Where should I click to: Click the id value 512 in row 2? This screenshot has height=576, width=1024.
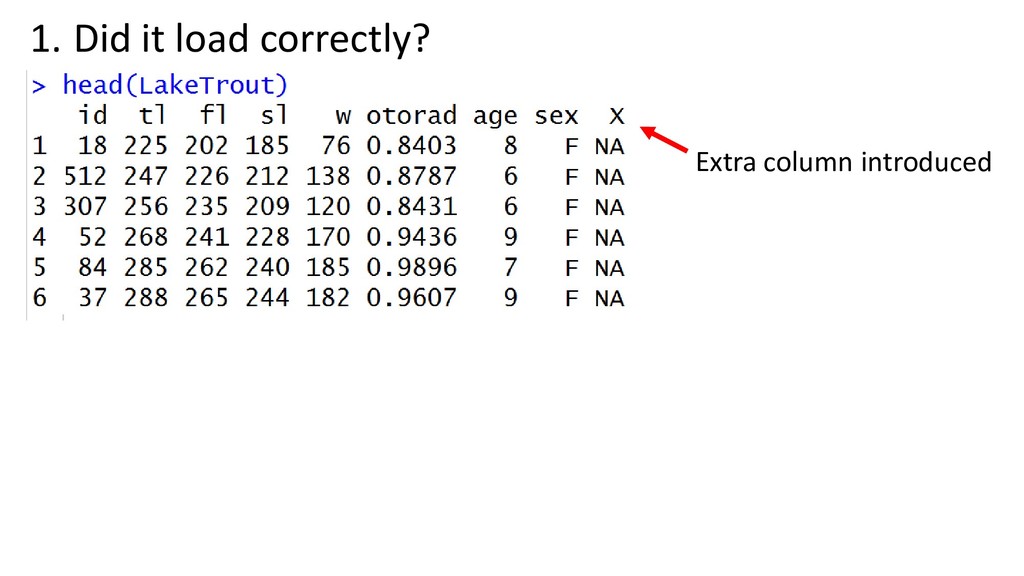coord(85,176)
